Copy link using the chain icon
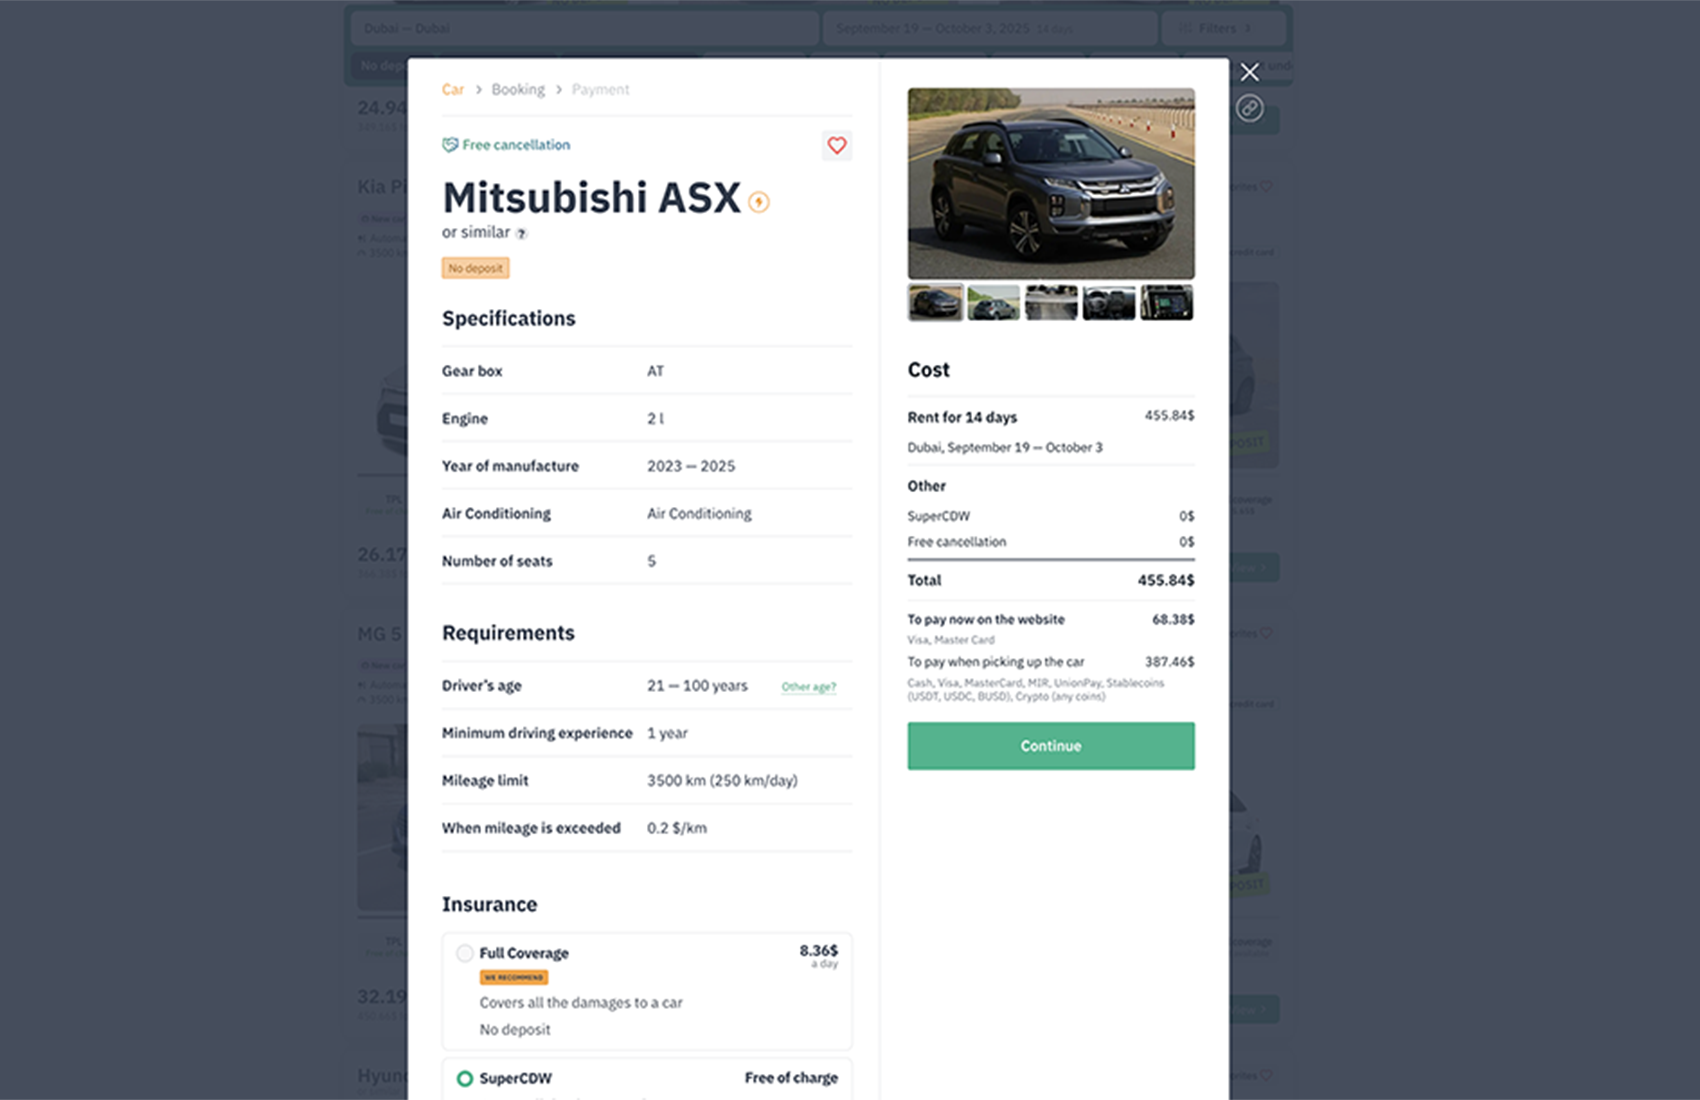1700x1100 pixels. pyautogui.click(x=1249, y=108)
